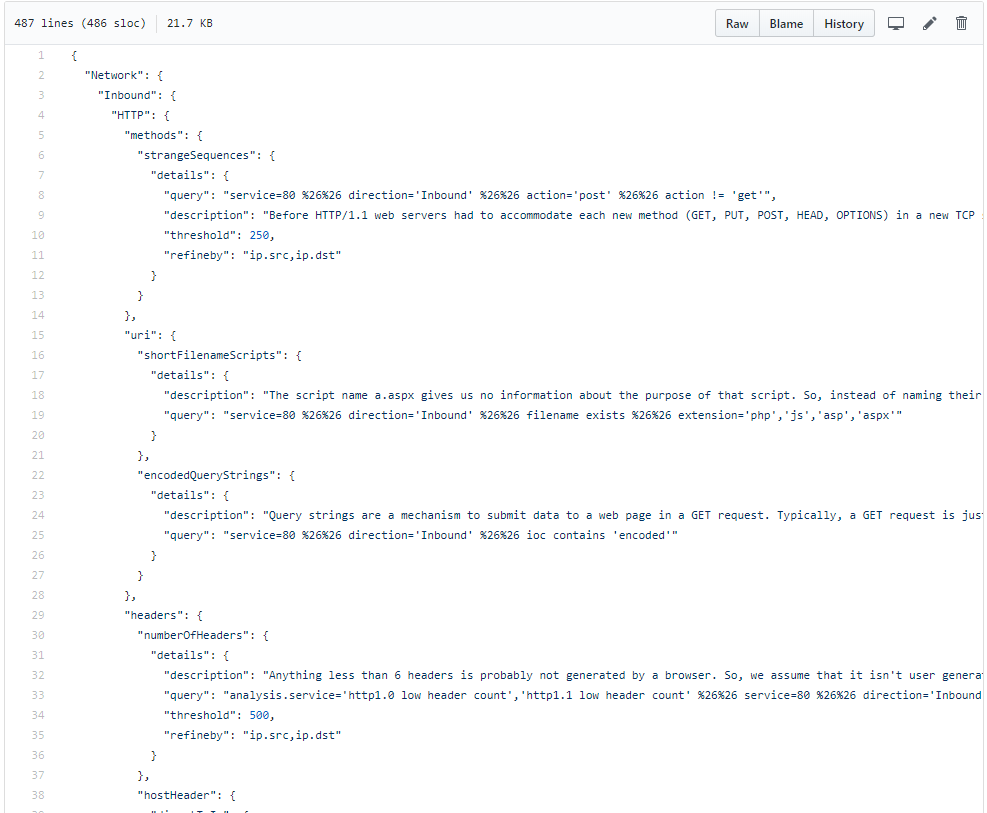Click the pencil edit file icon

point(929,24)
